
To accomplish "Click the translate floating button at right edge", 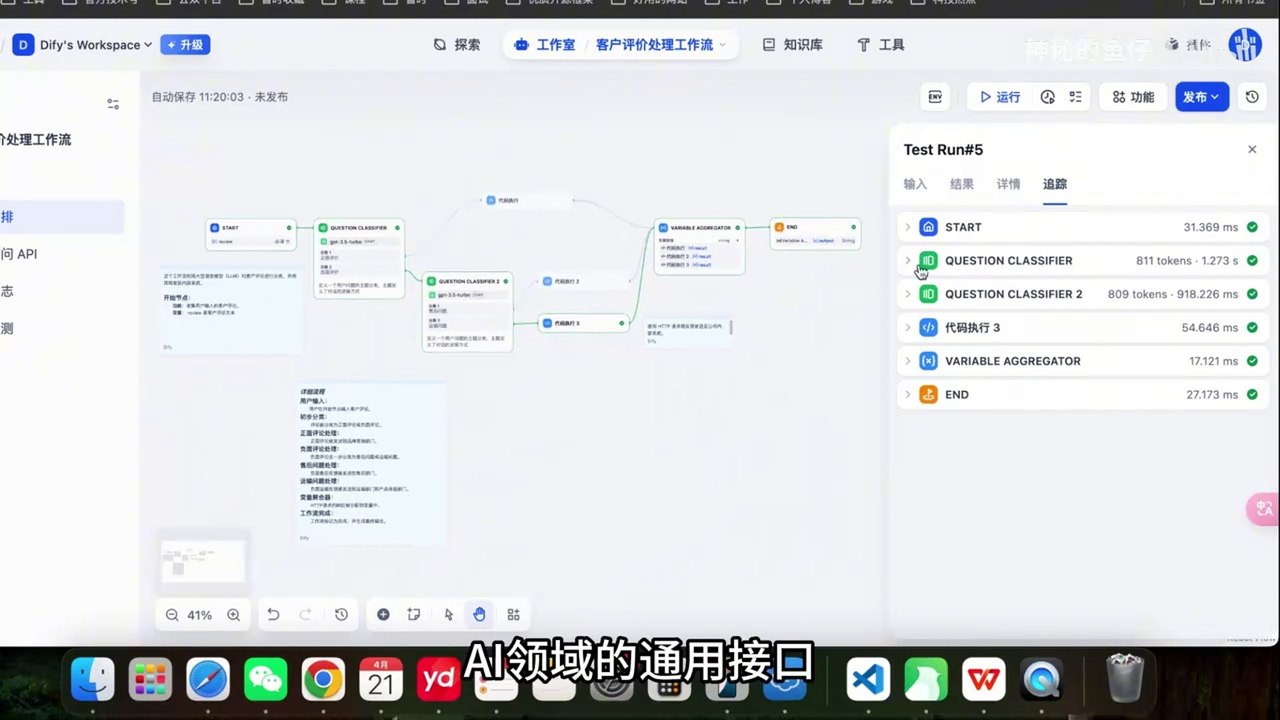I will point(1264,509).
